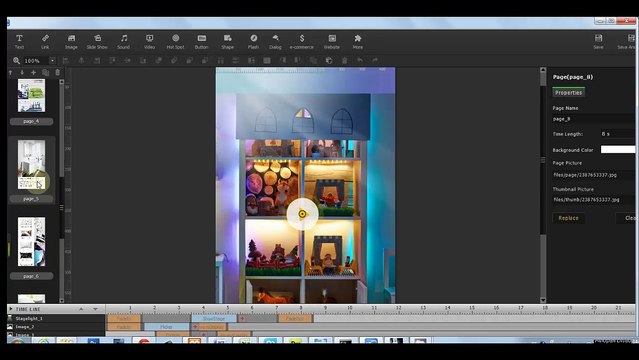Select the page_4 thumbnail
639x360 pixels.
point(31,95)
